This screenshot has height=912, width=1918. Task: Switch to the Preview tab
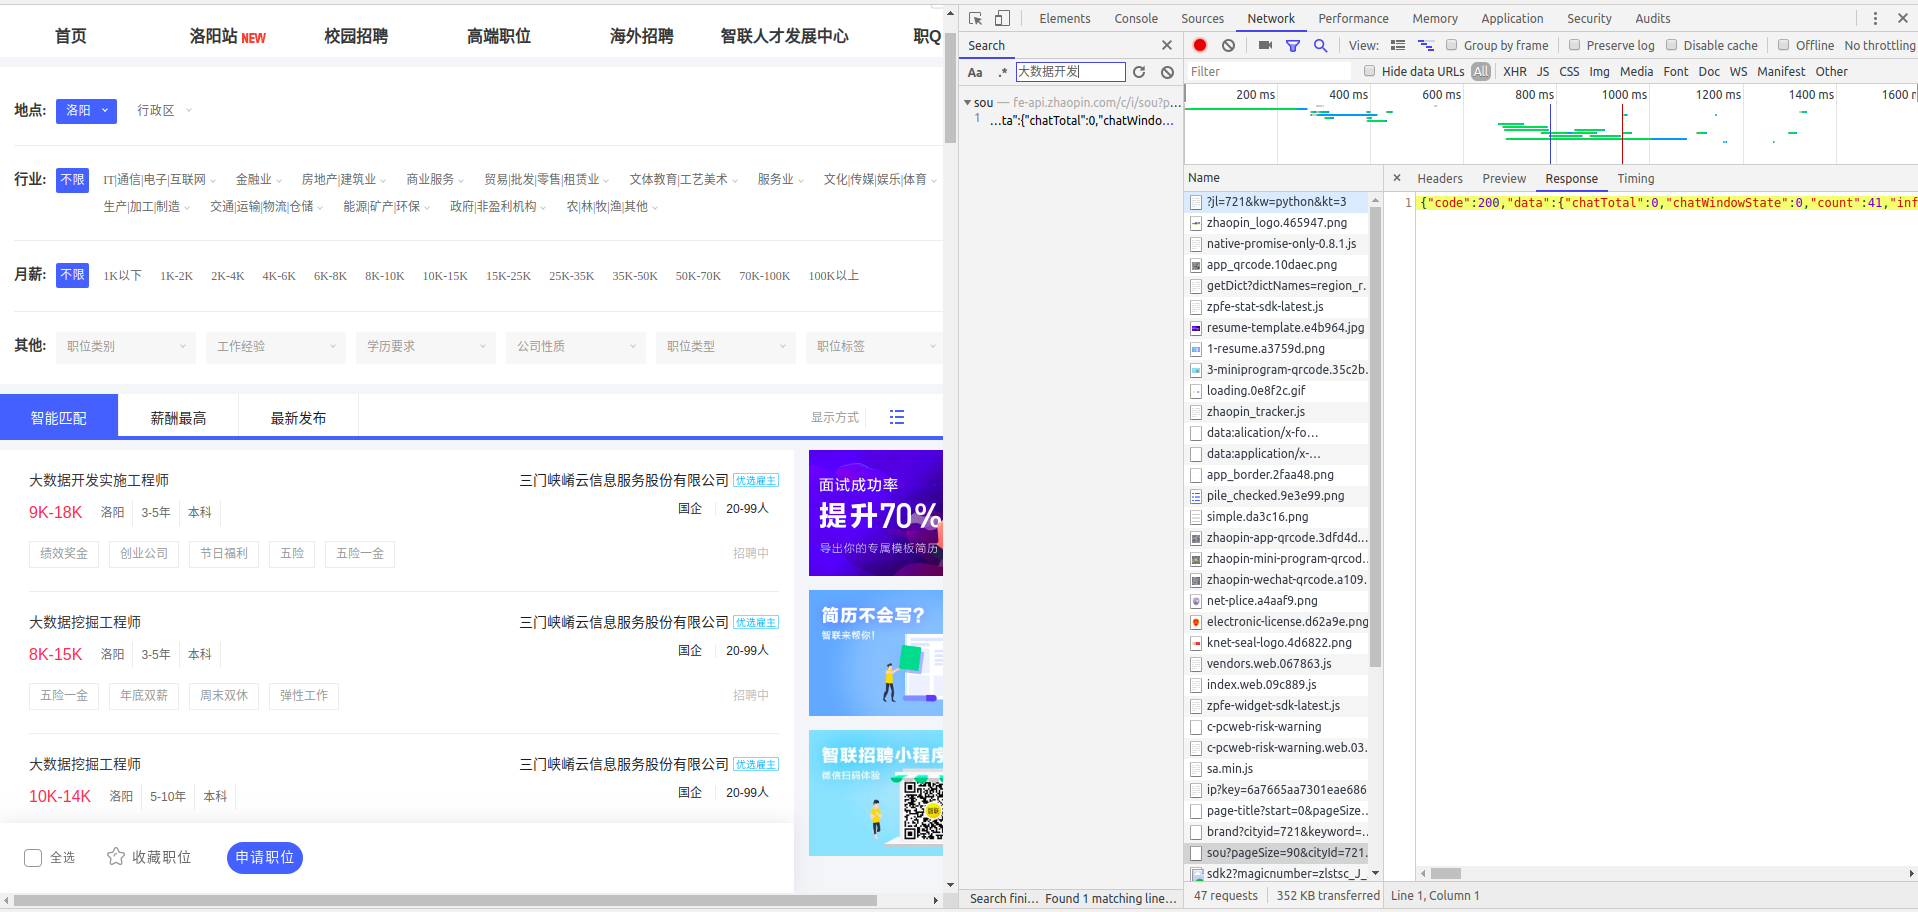[1504, 178]
